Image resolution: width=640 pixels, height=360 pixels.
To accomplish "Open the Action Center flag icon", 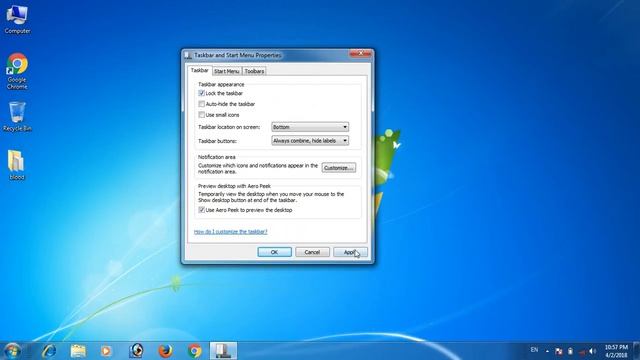I will pyautogui.click(x=559, y=351).
